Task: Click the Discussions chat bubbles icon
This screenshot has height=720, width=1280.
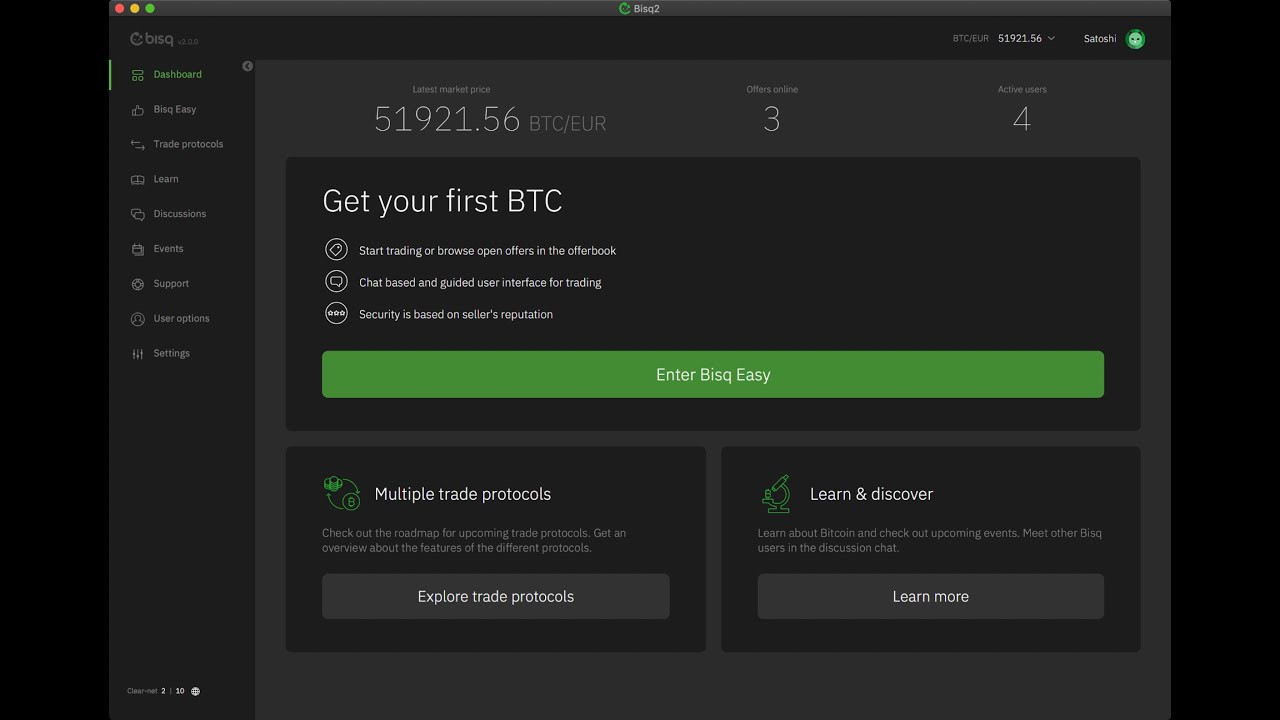Action: tap(138, 214)
